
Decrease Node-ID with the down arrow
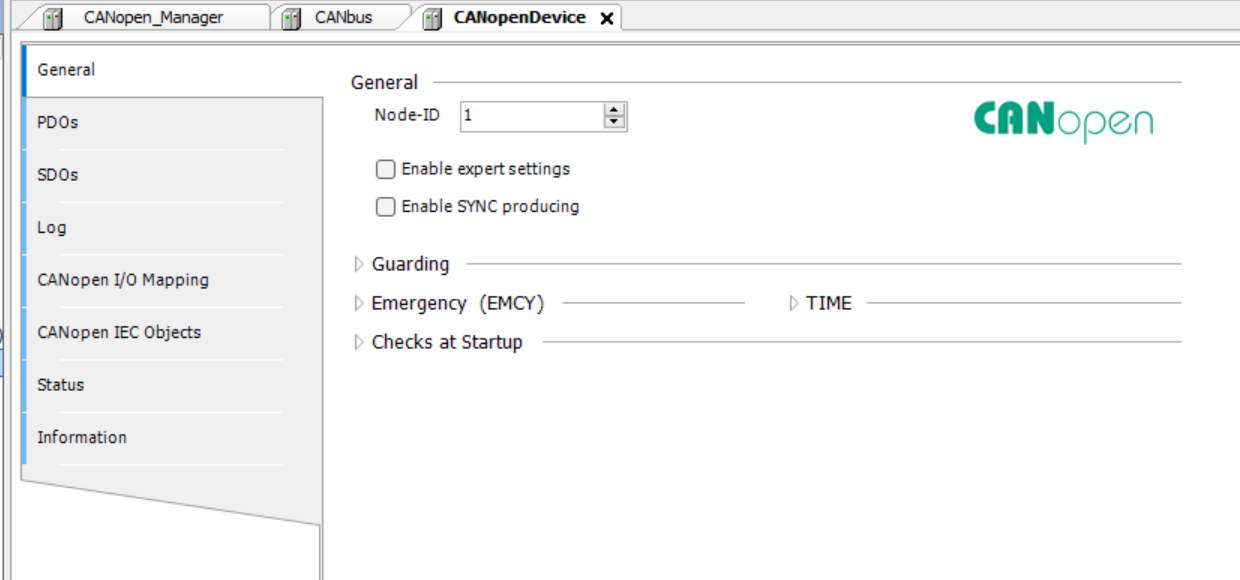tap(614, 122)
